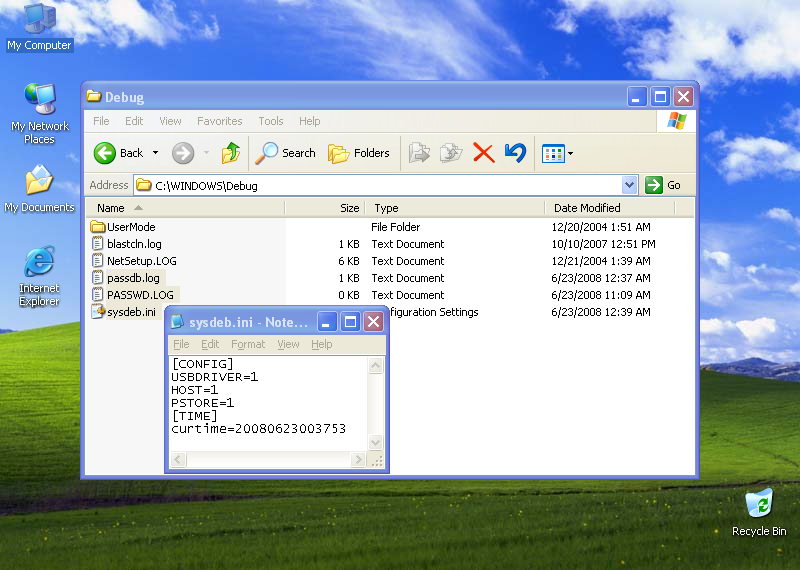Expand the Back history dropdown arrow
800x570 pixels.
point(156,153)
